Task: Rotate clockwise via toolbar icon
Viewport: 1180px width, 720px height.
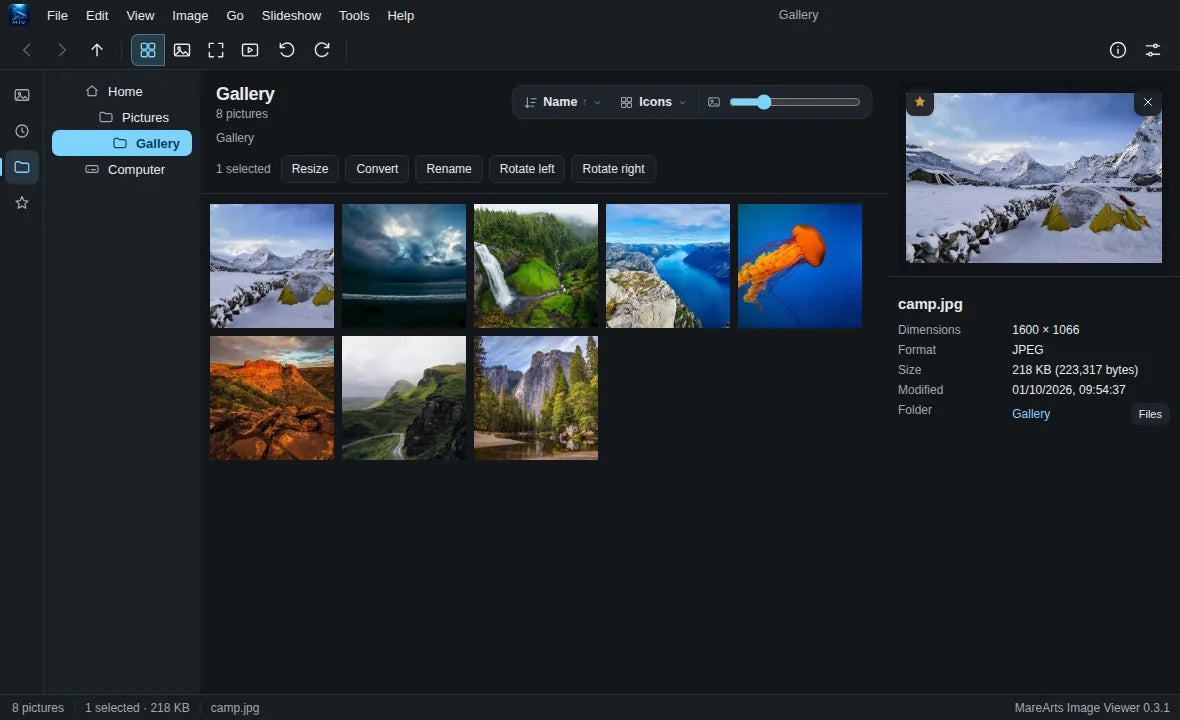Action: point(322,50)
